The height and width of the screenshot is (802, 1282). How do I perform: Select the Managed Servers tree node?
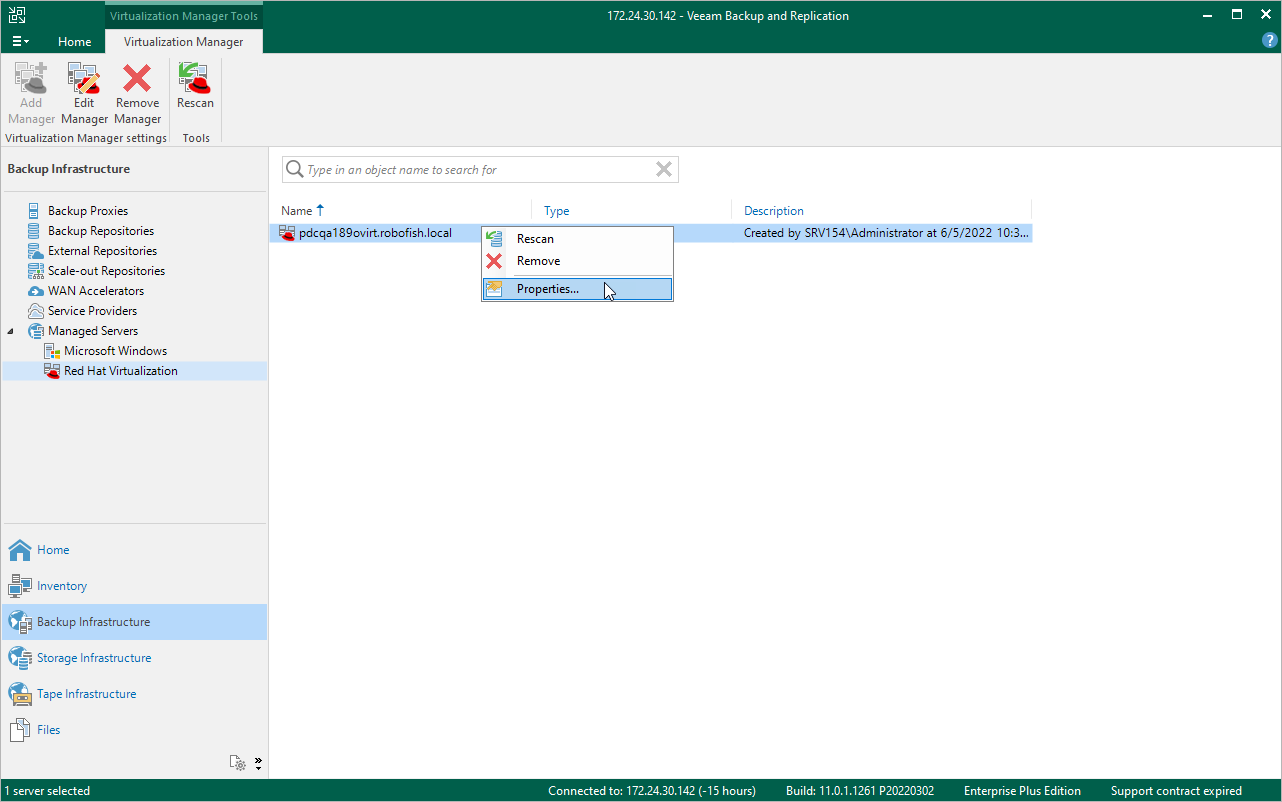click(x=93, y=331)
